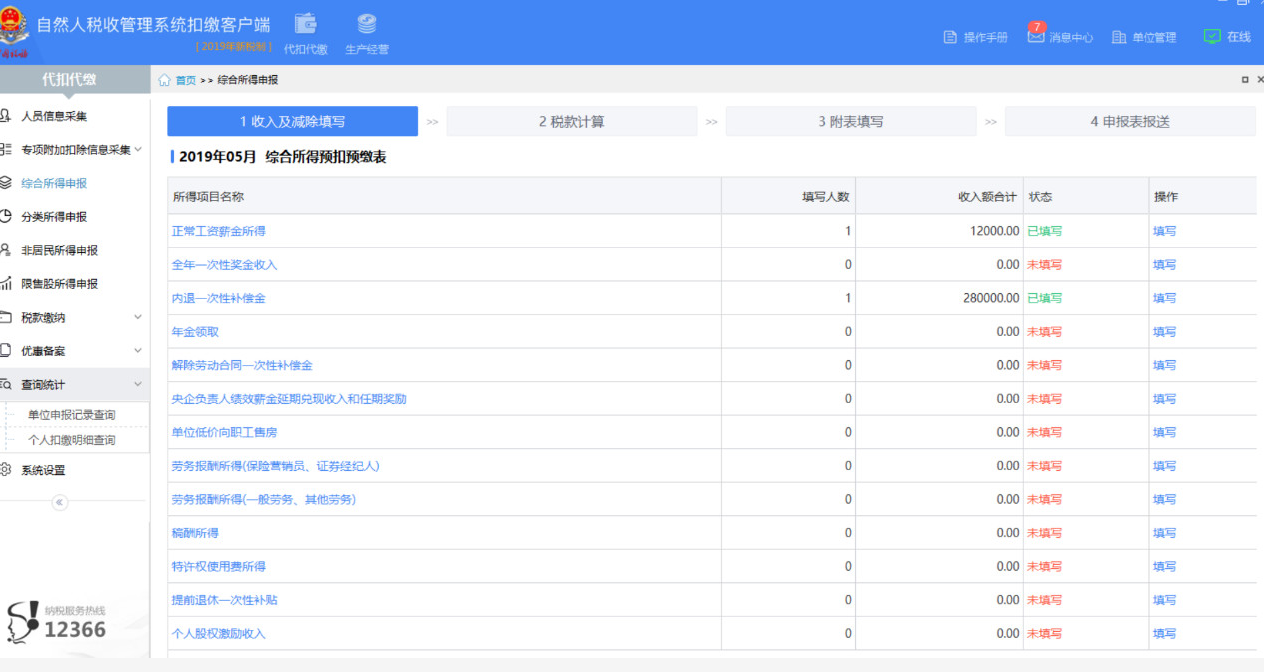Click the 优惠备案 sidebar icon

pyautogui.click(x=6, y=351)
